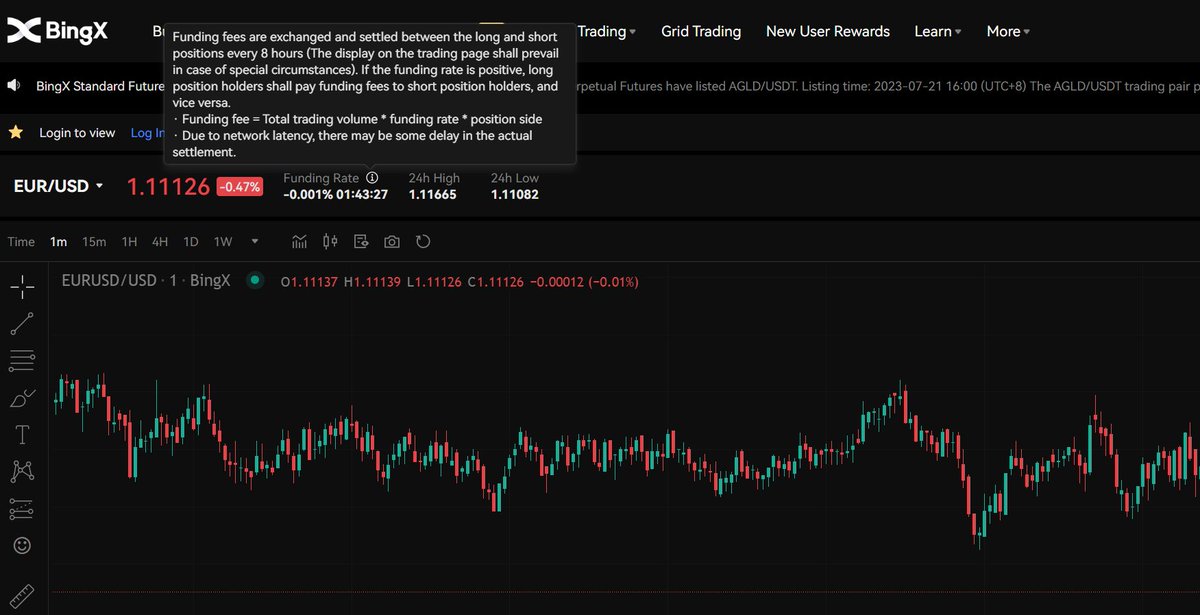Open the indicators icon on the chart toolbar
The height and width of the screenshot is (615, 1200).
299,241
